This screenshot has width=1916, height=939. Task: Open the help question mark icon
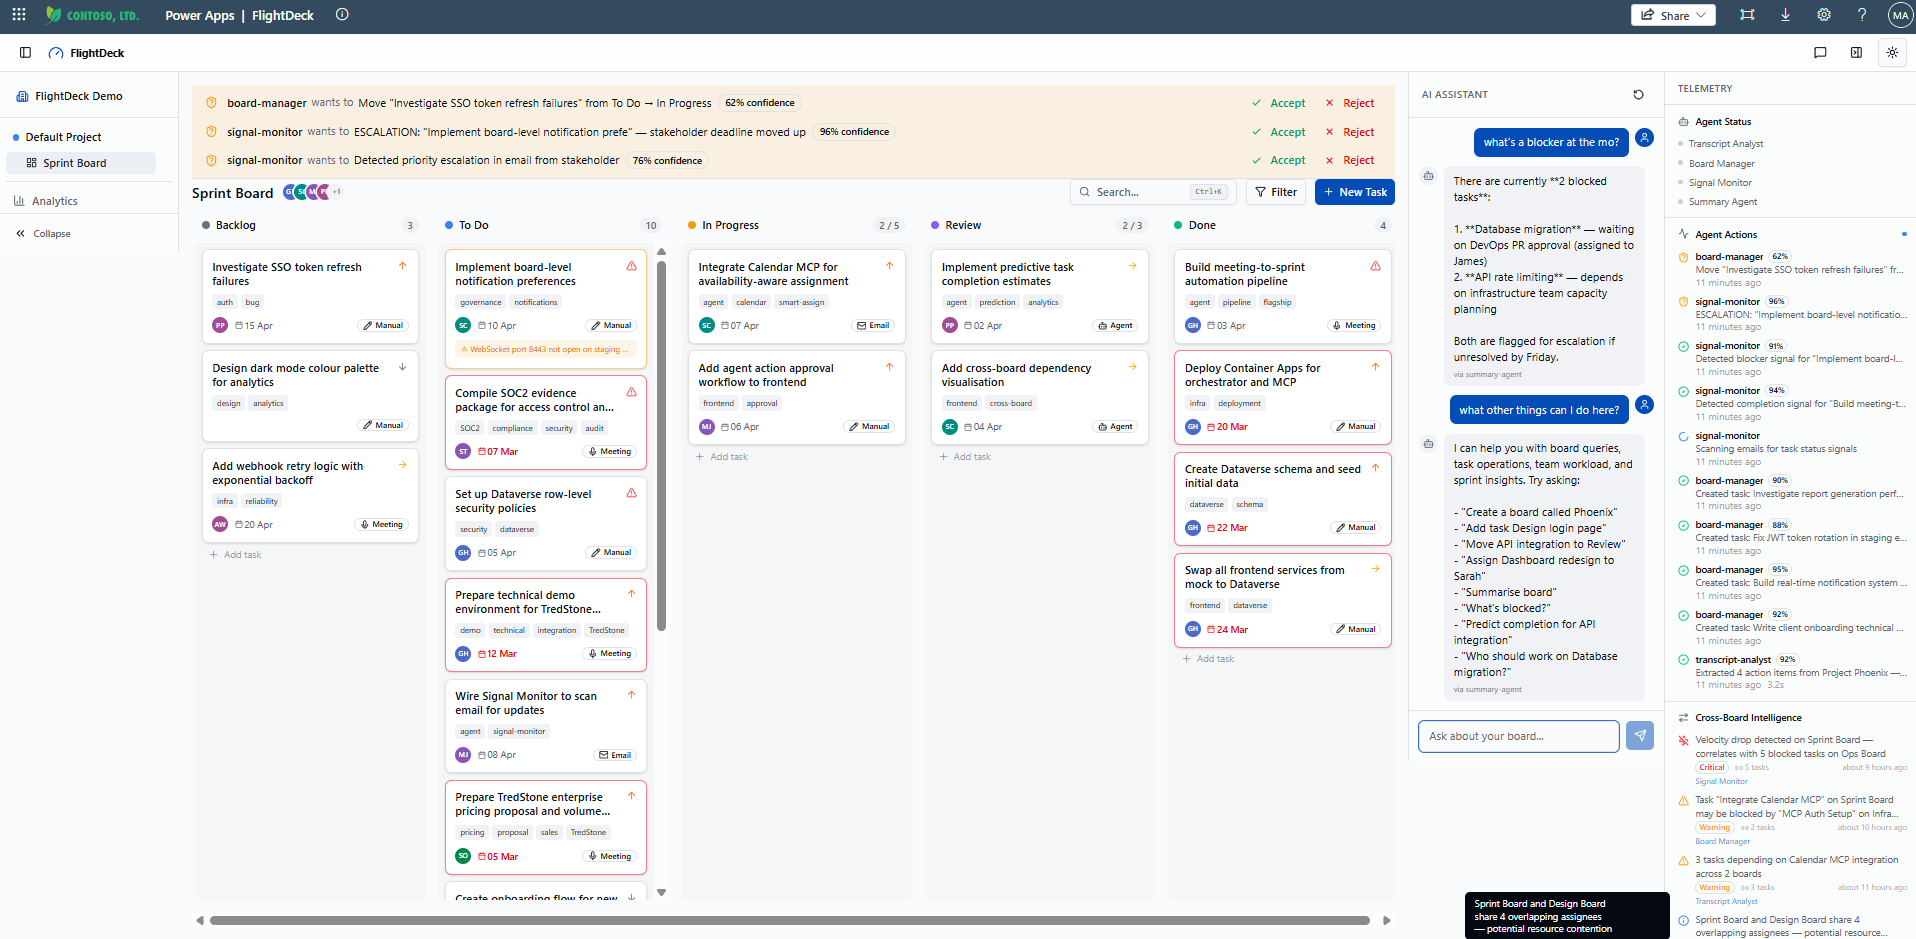point(1862,15)
